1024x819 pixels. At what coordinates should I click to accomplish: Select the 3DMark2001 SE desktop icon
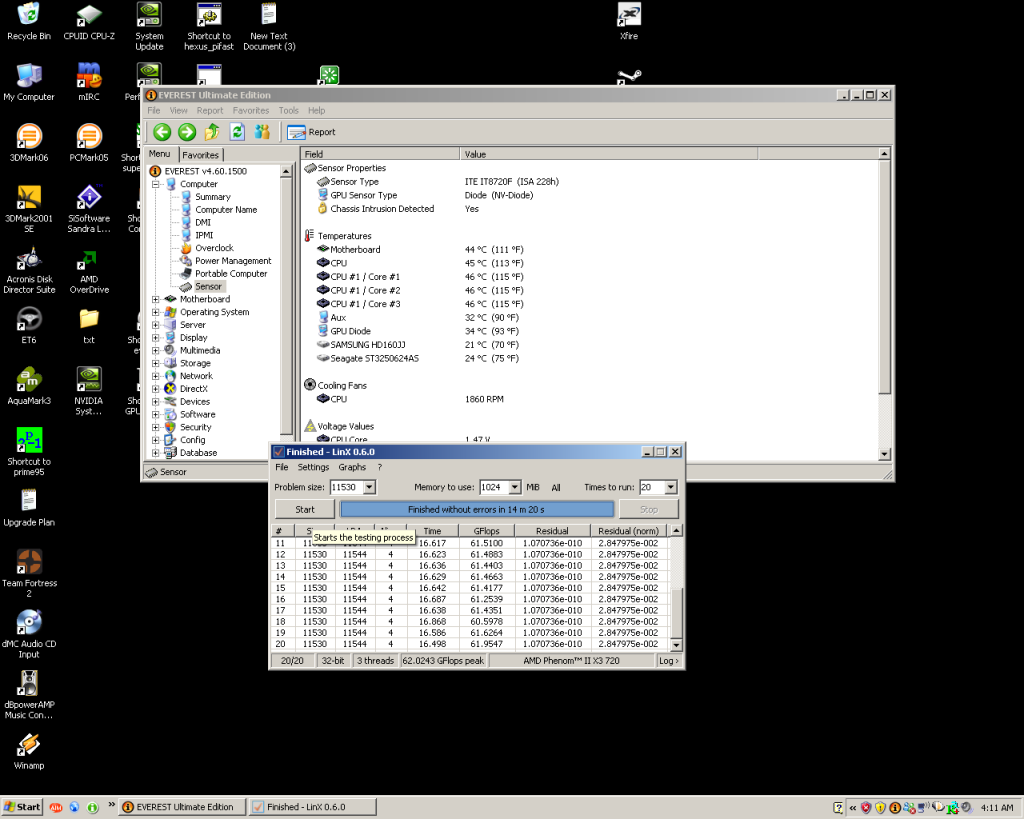click(x=29, y=209)
